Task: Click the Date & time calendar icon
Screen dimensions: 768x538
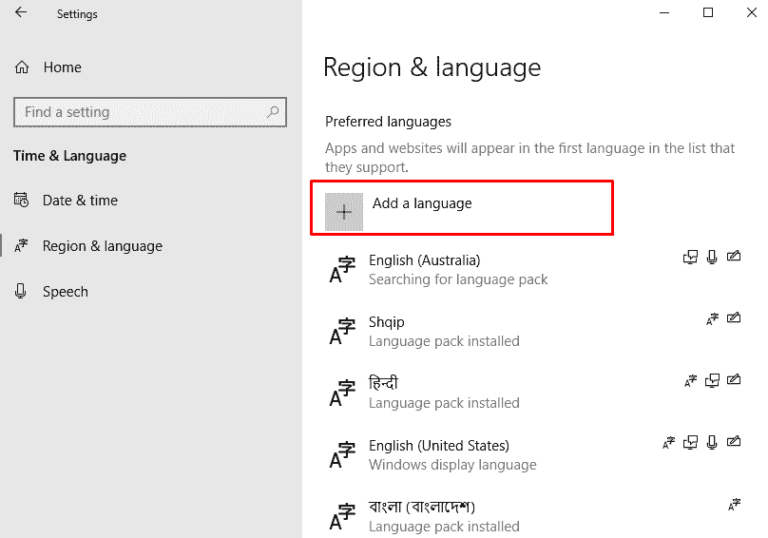Action: 21,200
